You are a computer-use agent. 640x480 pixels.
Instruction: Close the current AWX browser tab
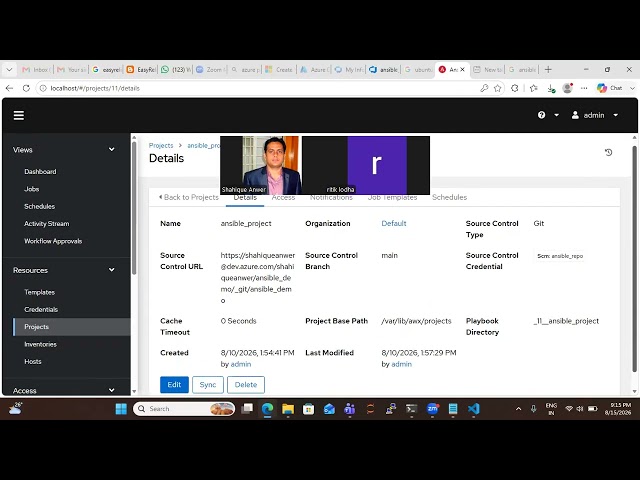[x=462, y=70]
